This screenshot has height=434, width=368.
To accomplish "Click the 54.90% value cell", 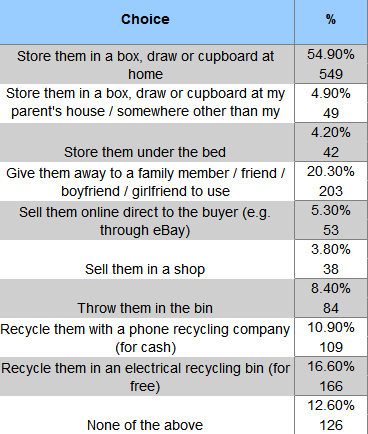I will tap(331, 64).
